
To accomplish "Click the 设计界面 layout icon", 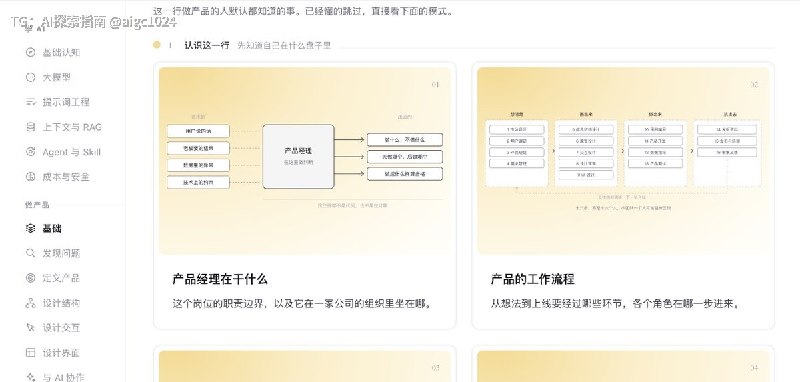I will [x=30, y=352].
